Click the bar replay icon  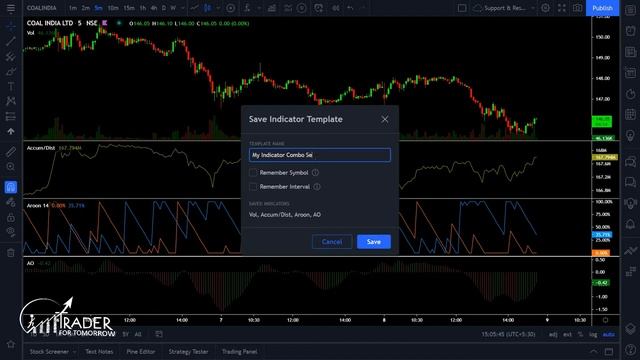click(x=336, y=8)
